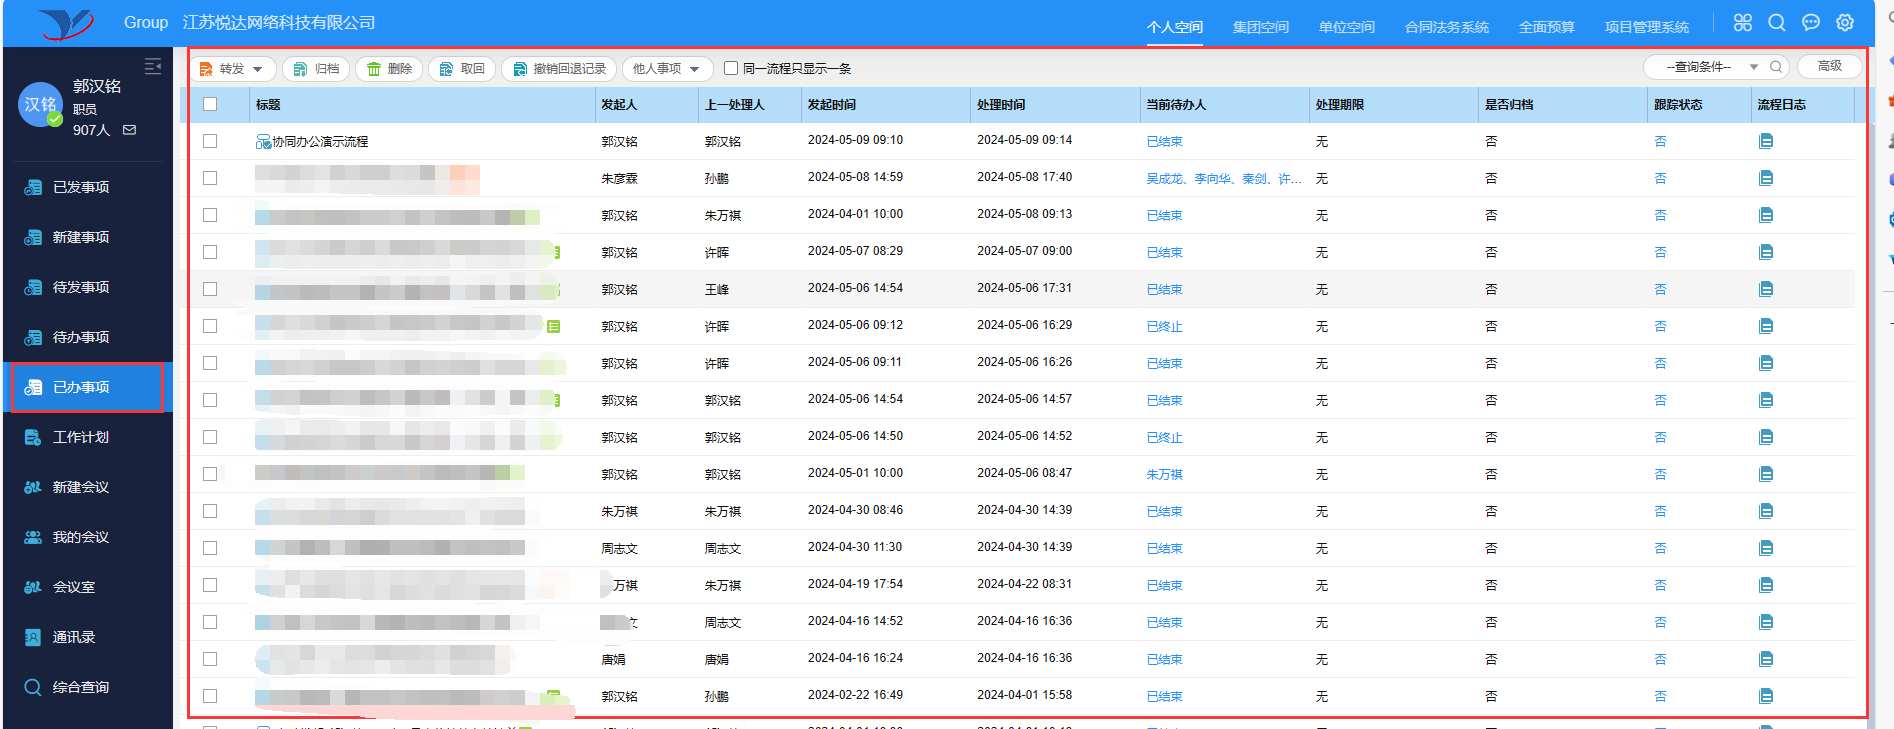Expand the 他人事项 dropdown

(x=667, y=69)
